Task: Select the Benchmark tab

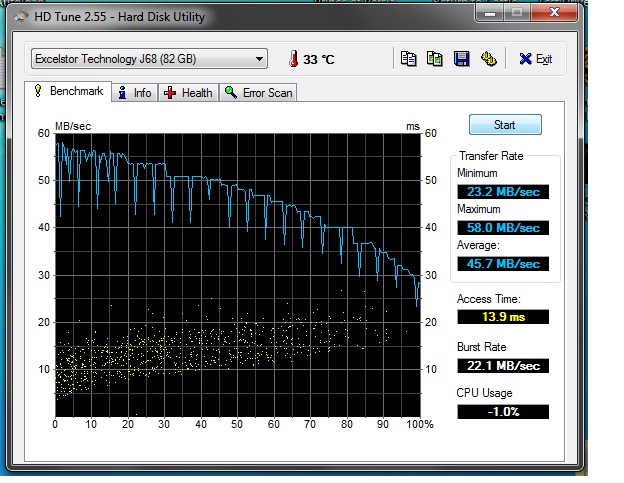Action: [68, 91]
